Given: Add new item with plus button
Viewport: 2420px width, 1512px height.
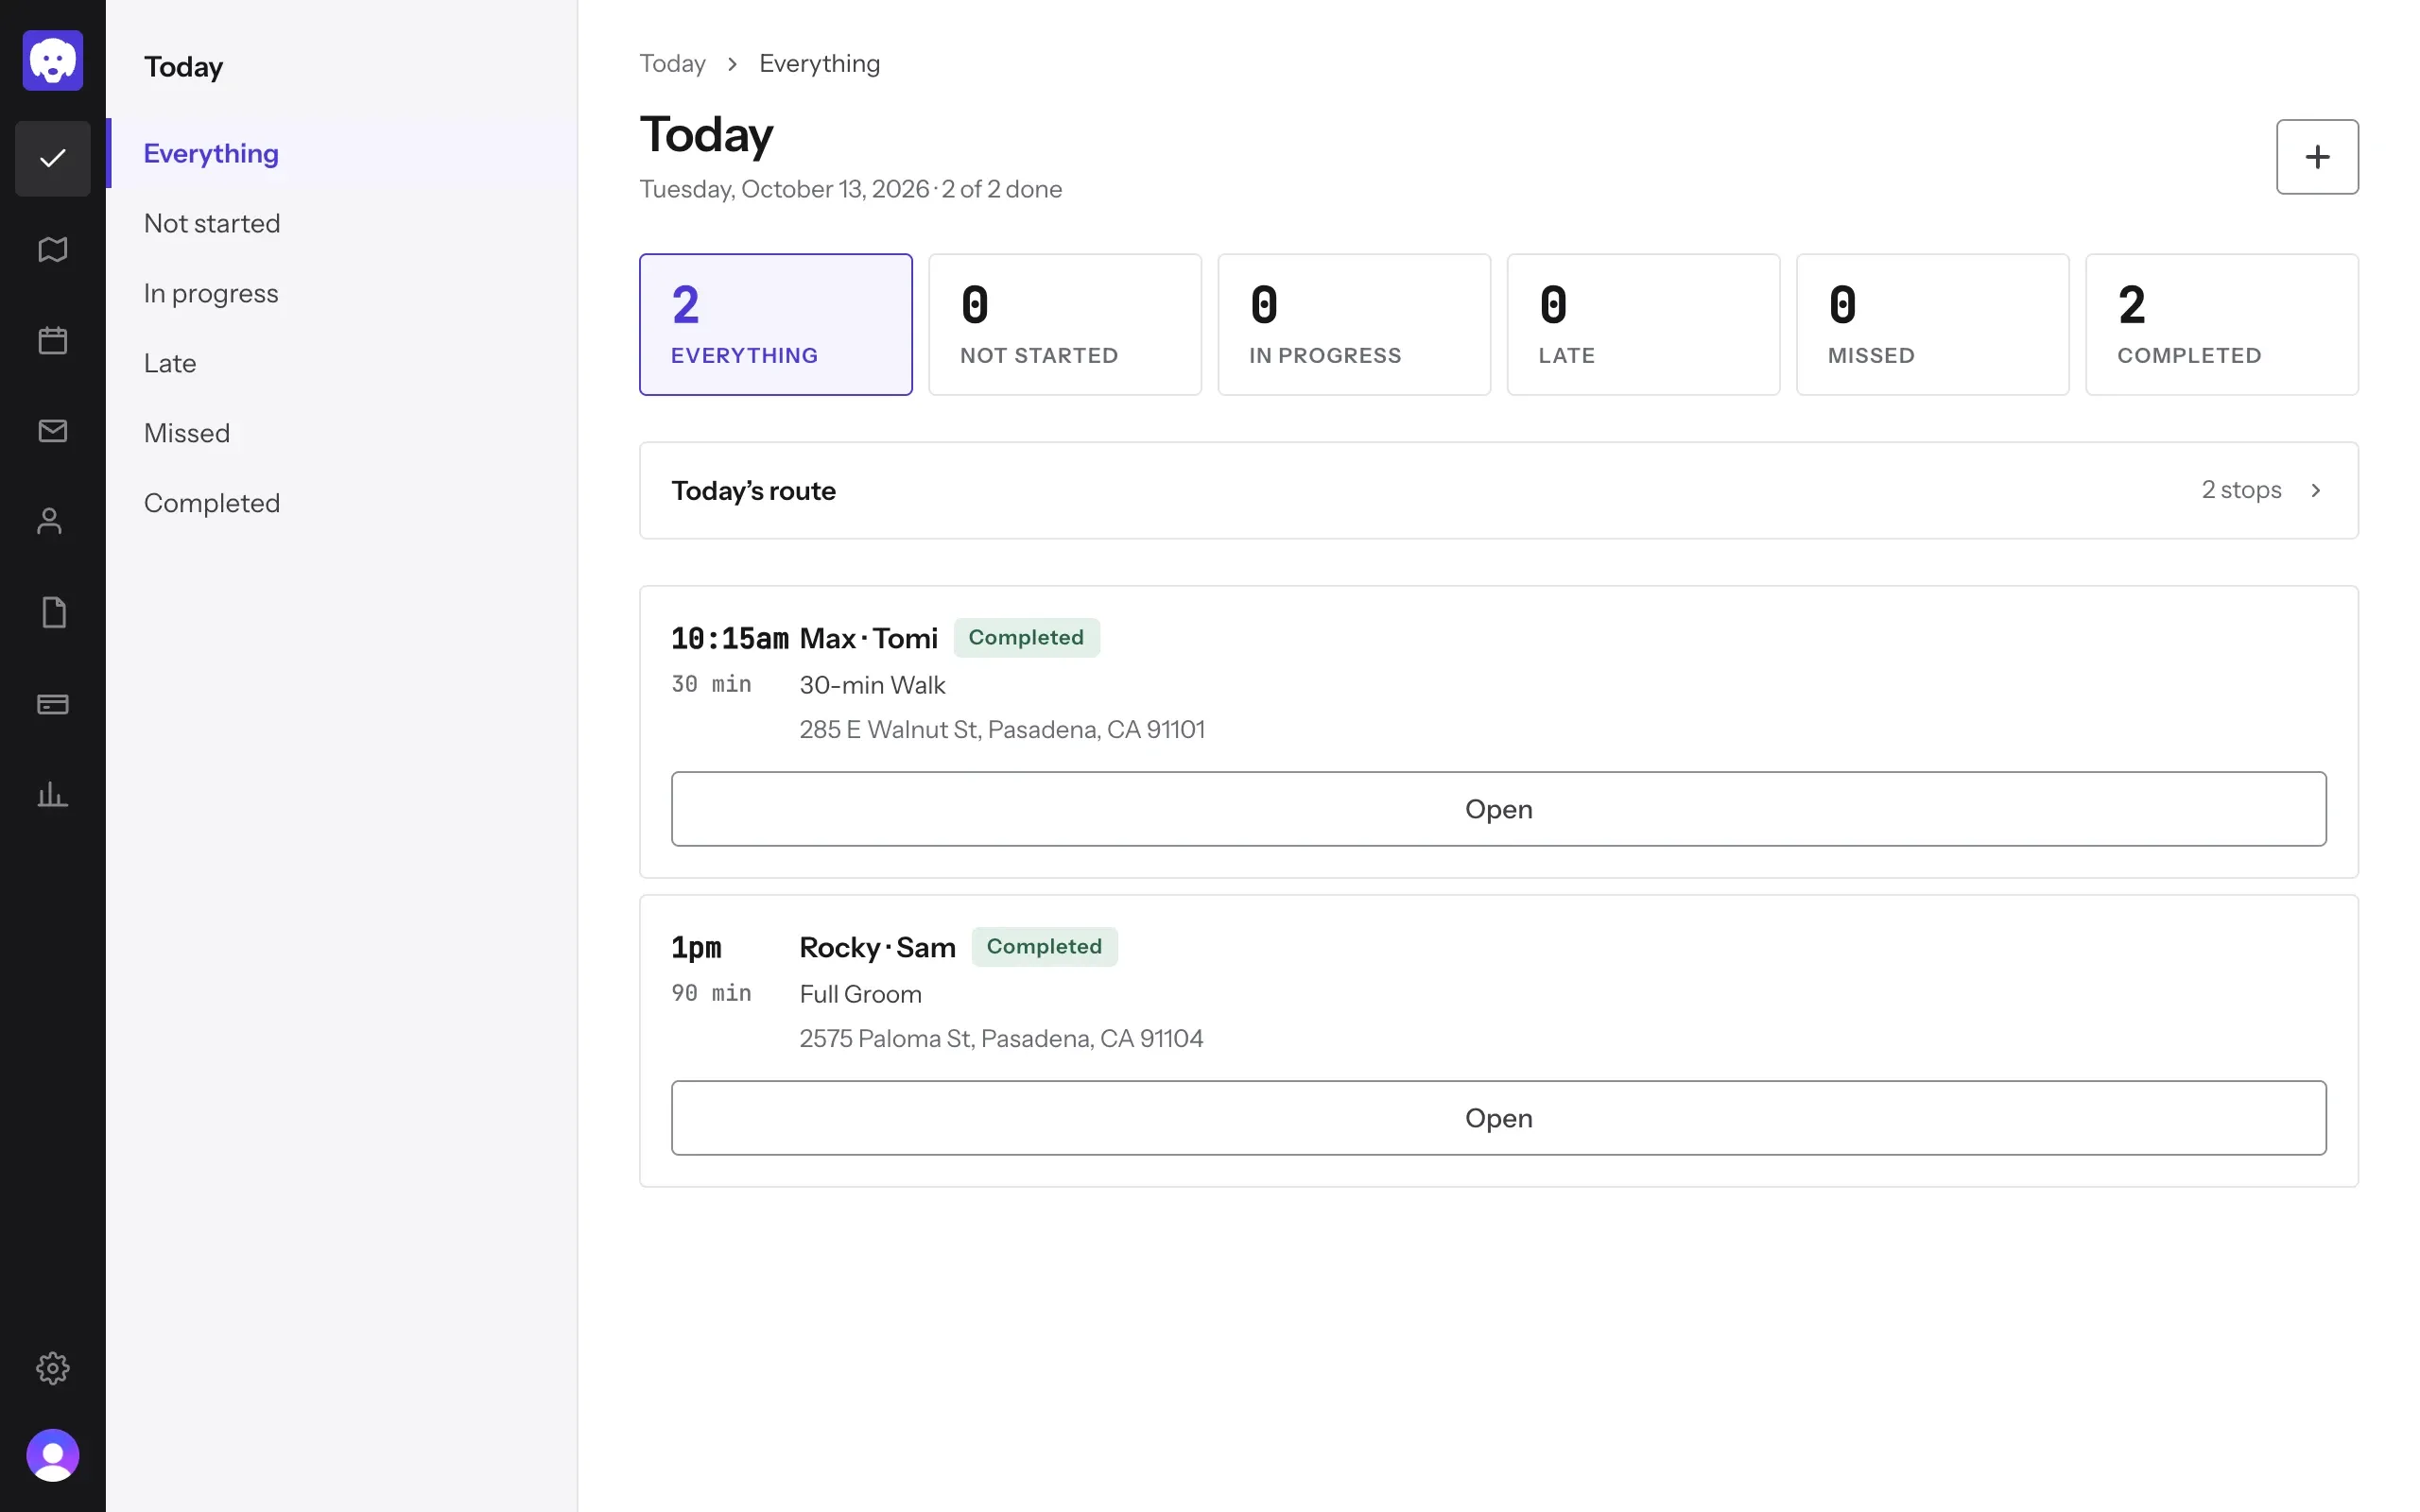Looking at the screenshot, I should [x=2316, y=157].
